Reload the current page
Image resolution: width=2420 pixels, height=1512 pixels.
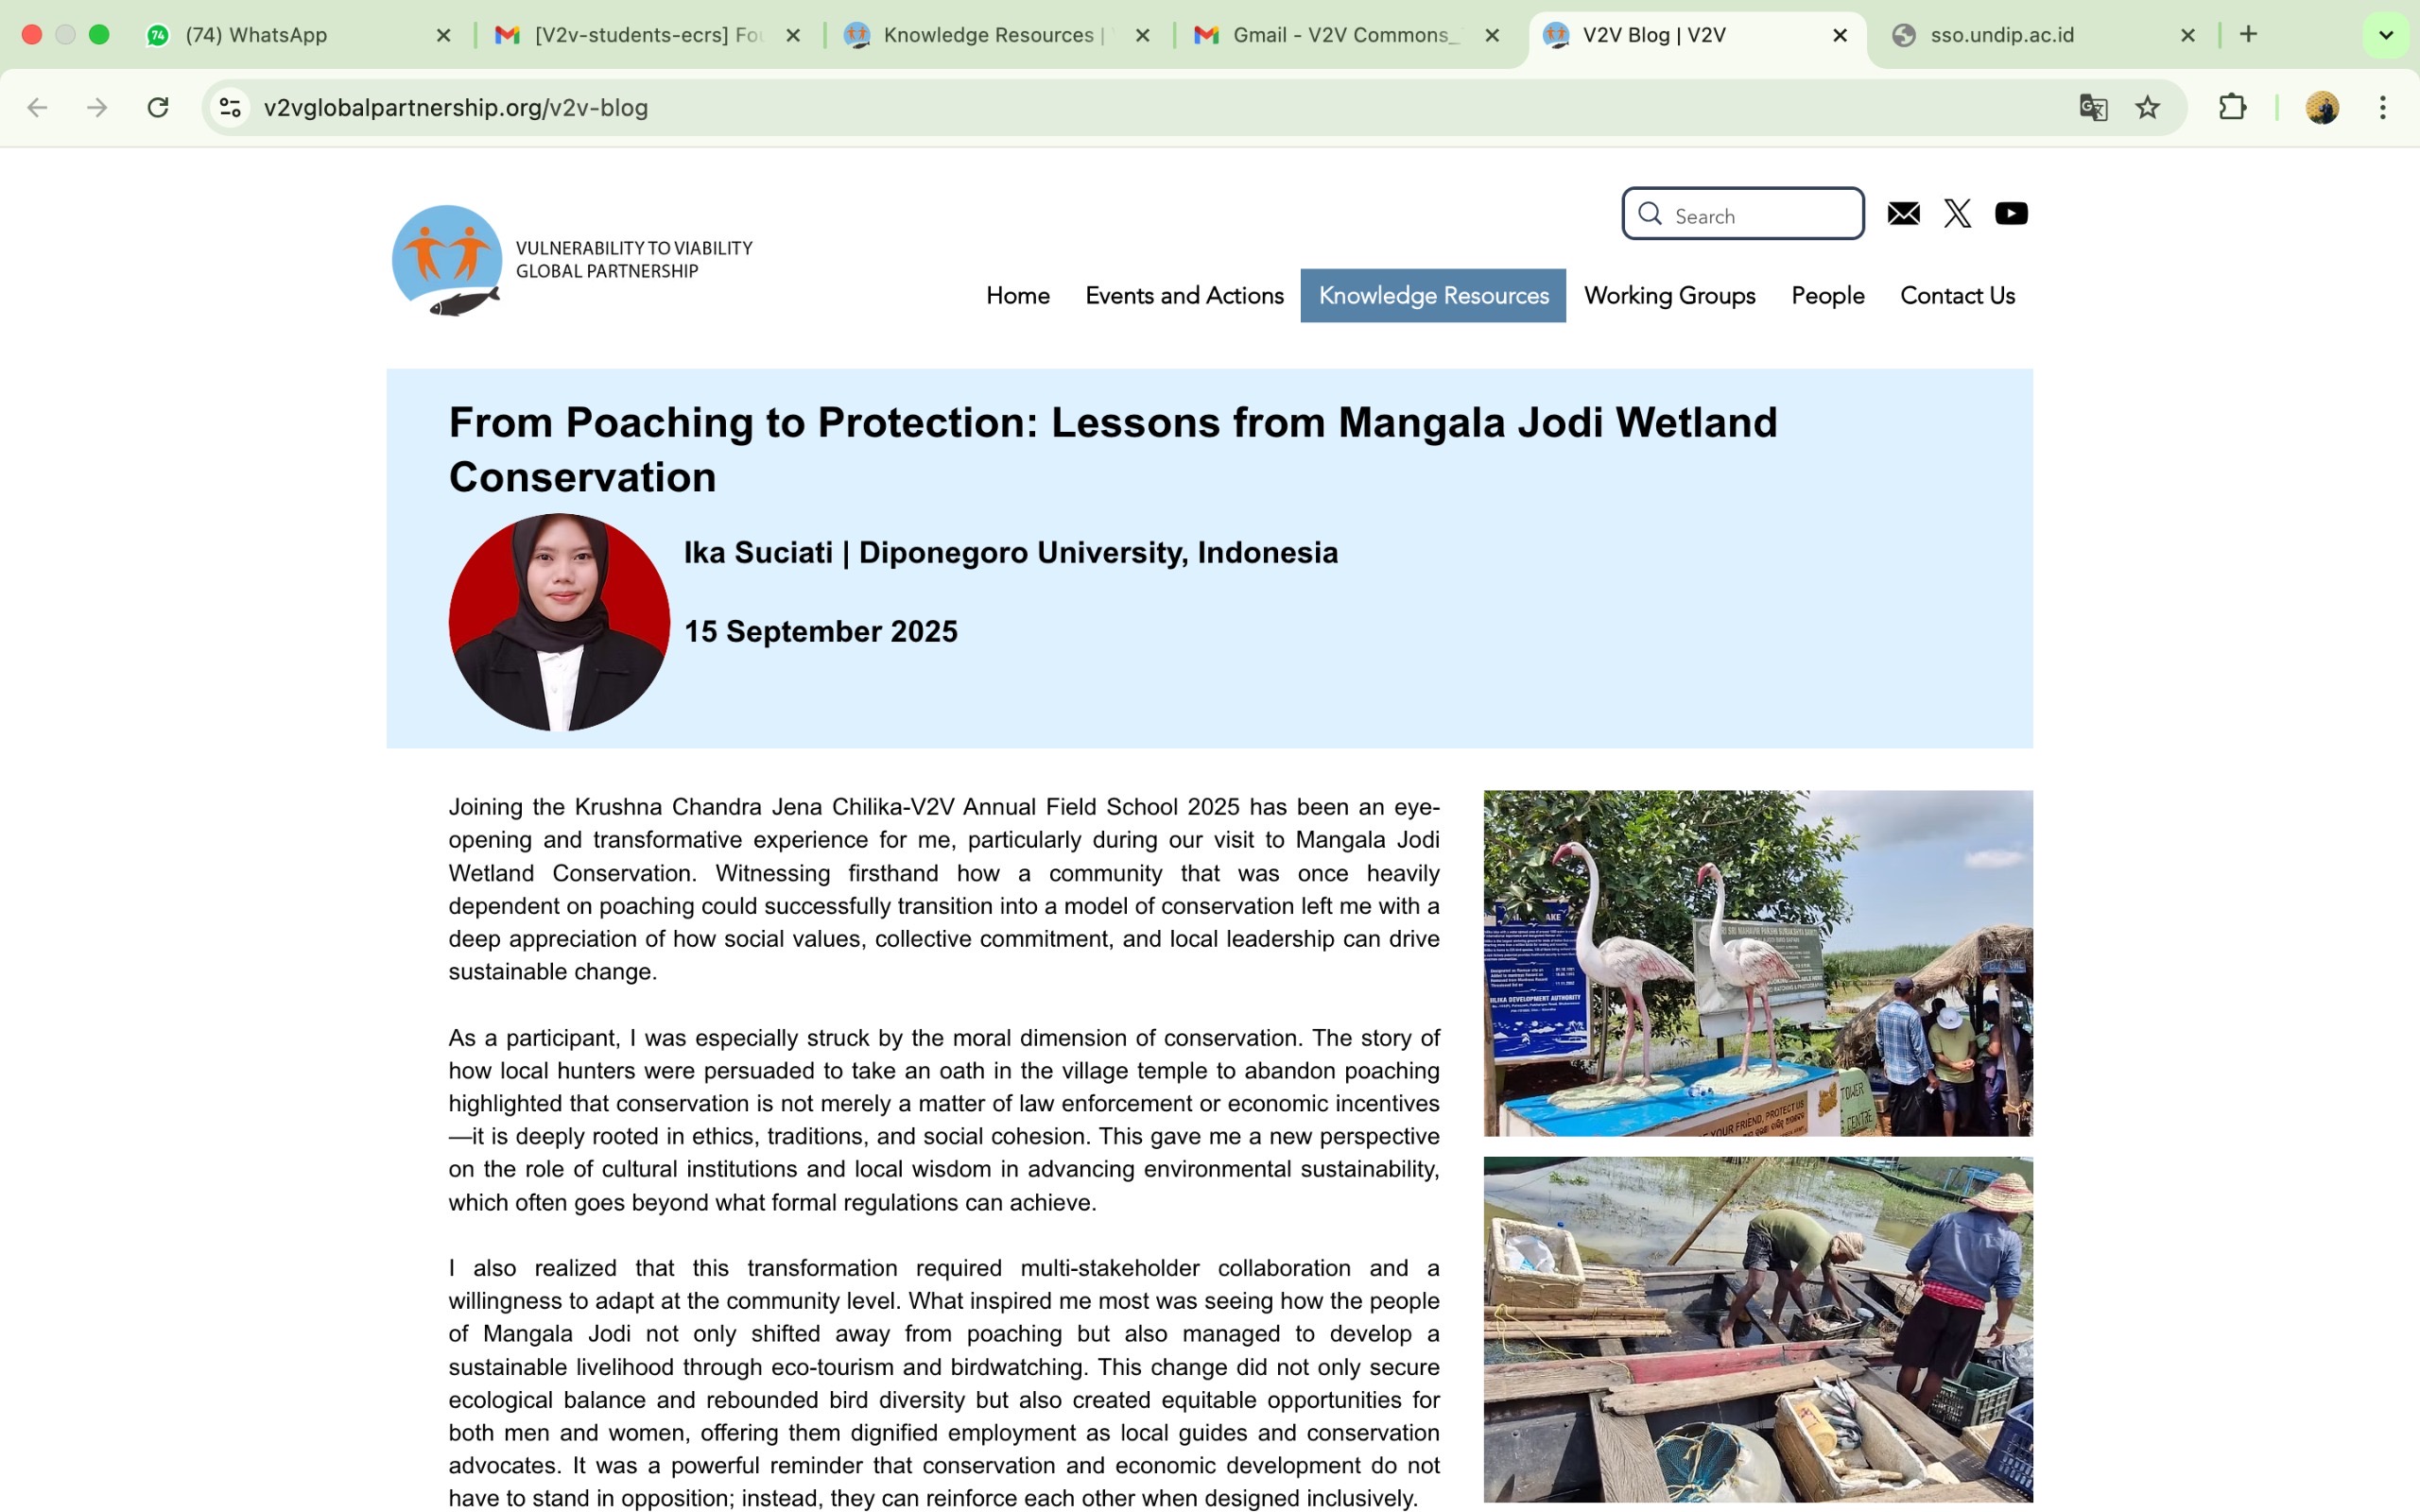pyautogui.click(x=158, y=107)
